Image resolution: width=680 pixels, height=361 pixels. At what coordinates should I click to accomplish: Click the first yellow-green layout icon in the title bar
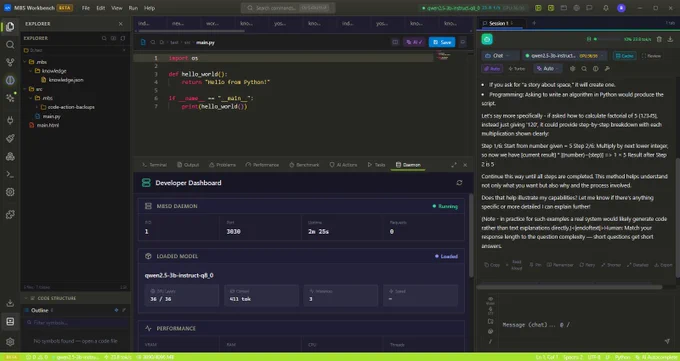[538, 8]
